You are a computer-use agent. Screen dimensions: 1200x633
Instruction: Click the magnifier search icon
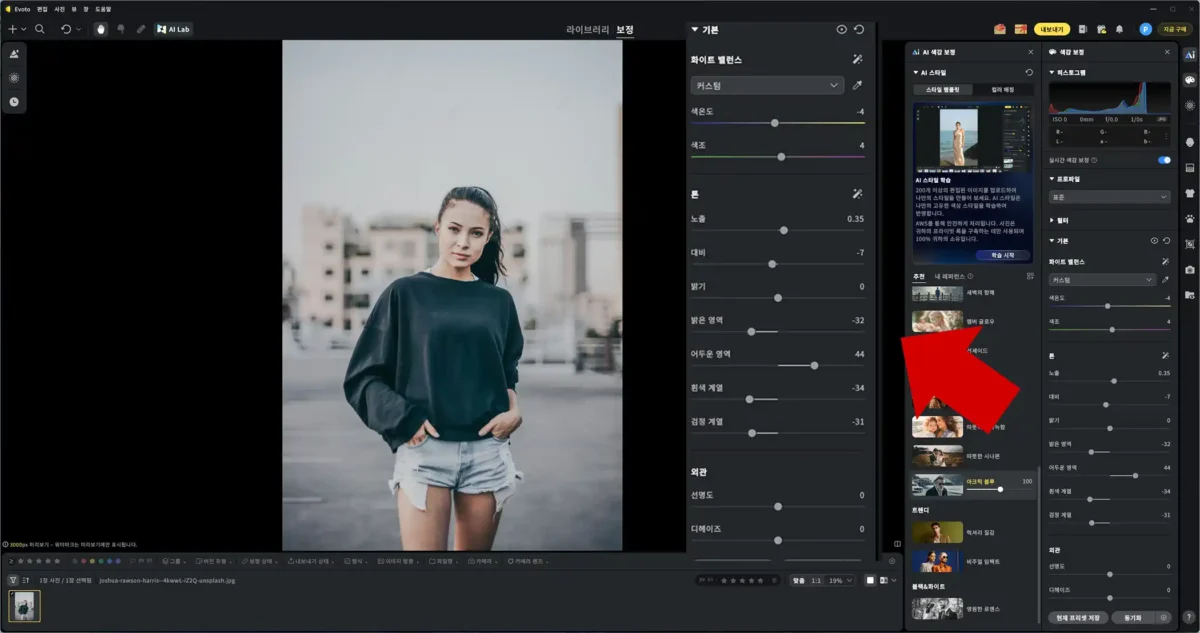click(x=40, y=29)
